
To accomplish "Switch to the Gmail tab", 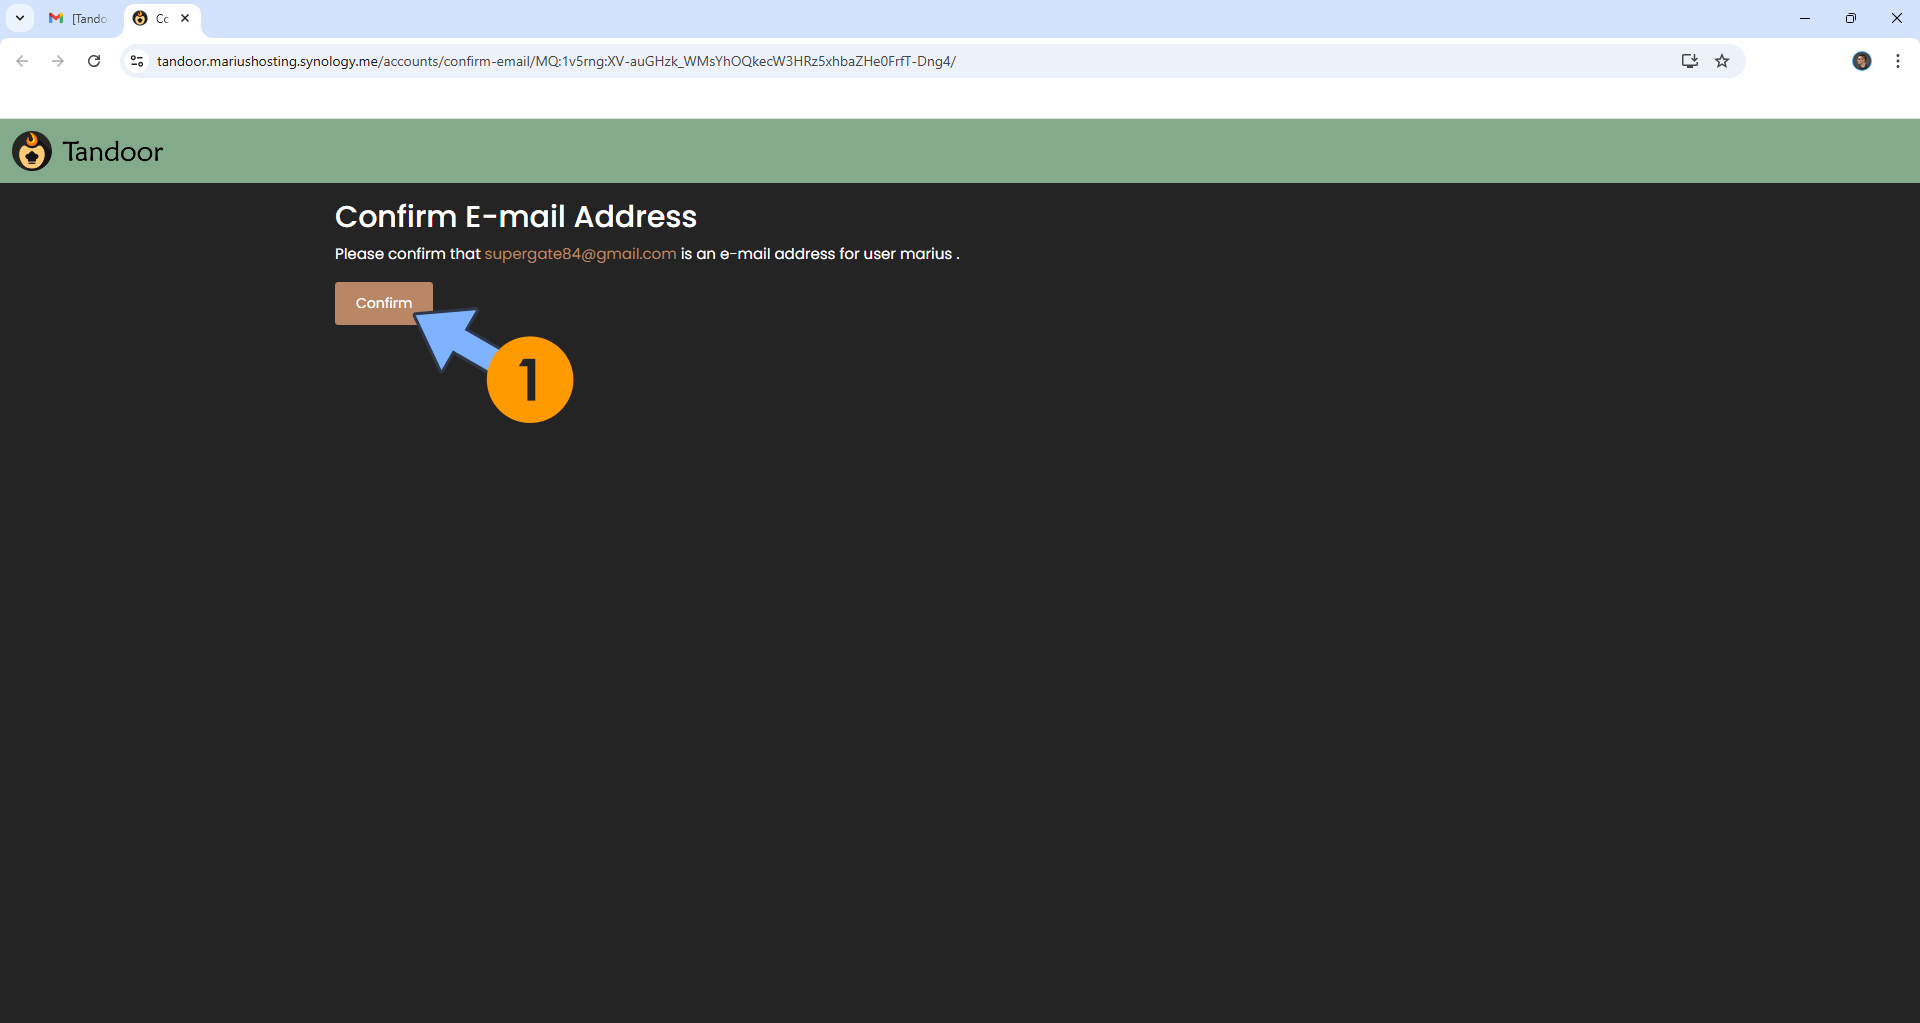I will (x=80, y=18).
